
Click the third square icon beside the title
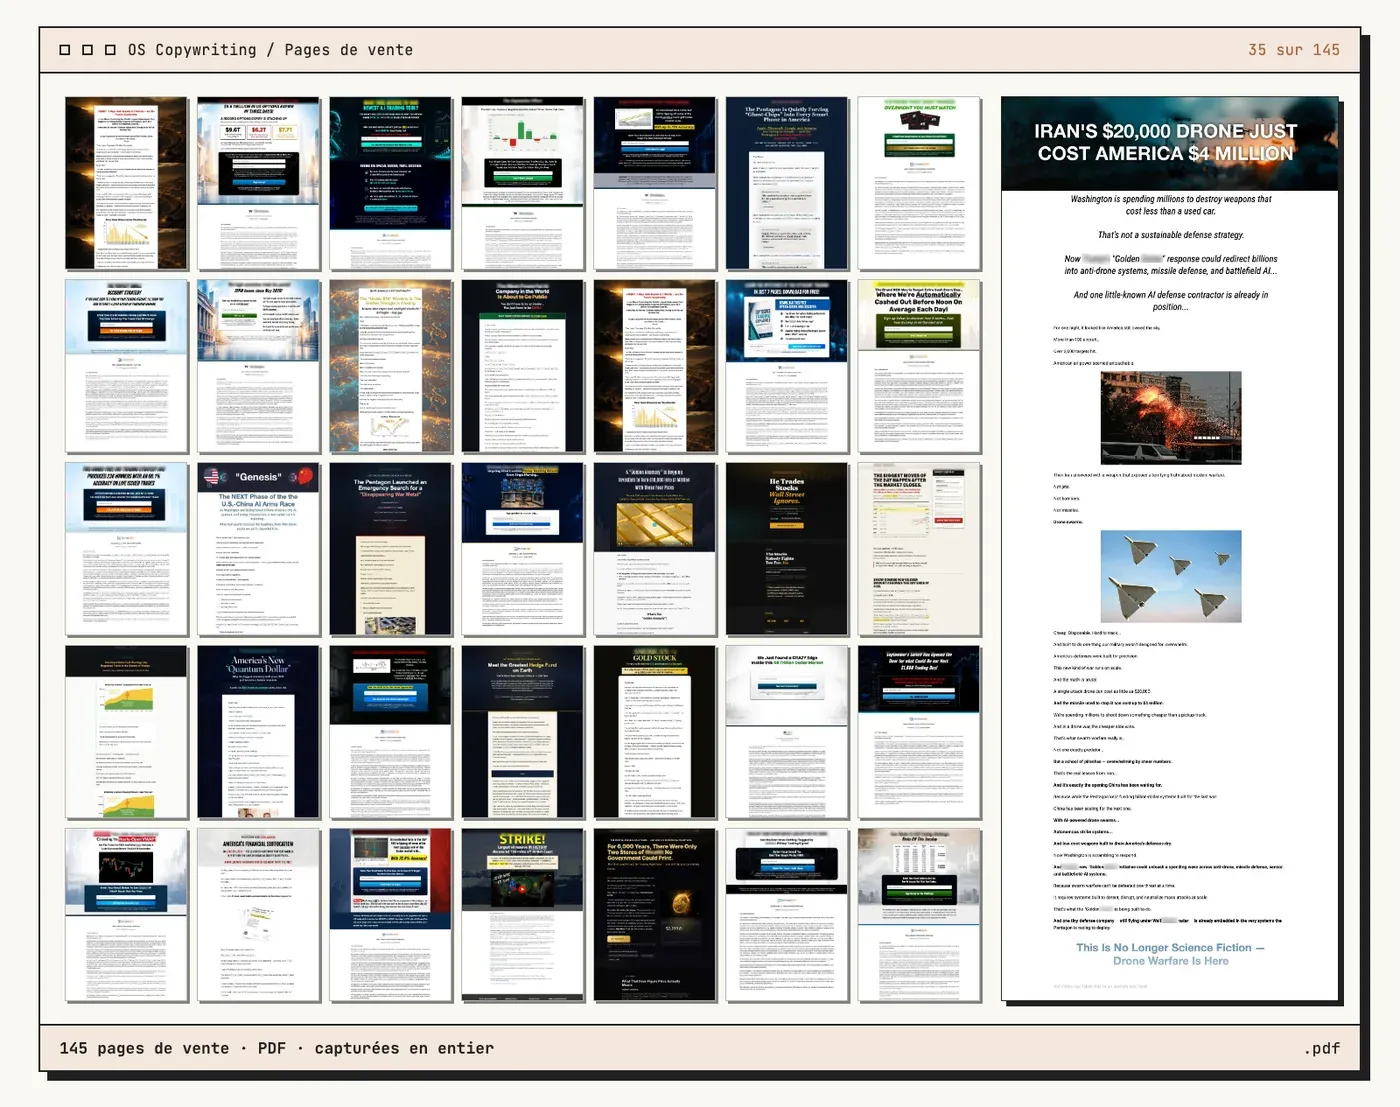point(110,50)
